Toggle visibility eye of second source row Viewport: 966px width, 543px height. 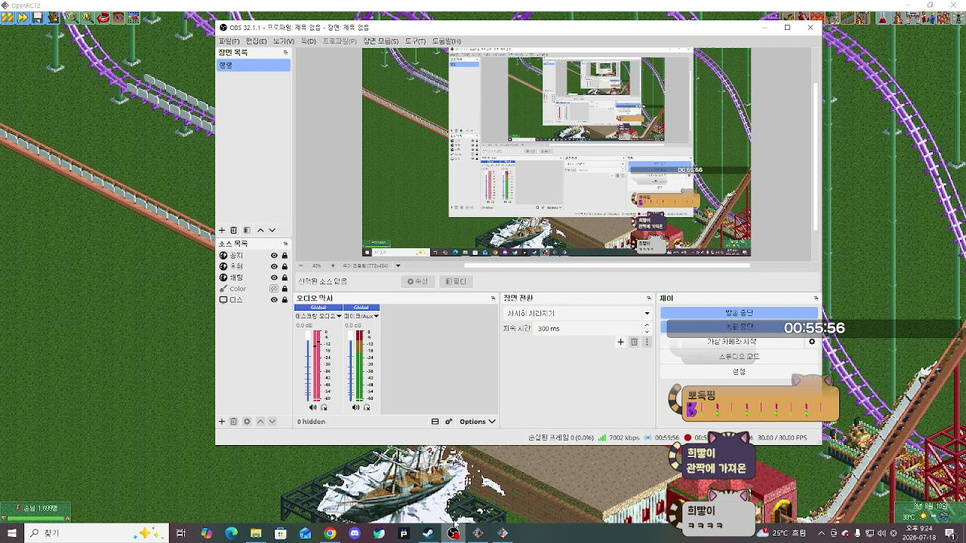tap(274, 266)
